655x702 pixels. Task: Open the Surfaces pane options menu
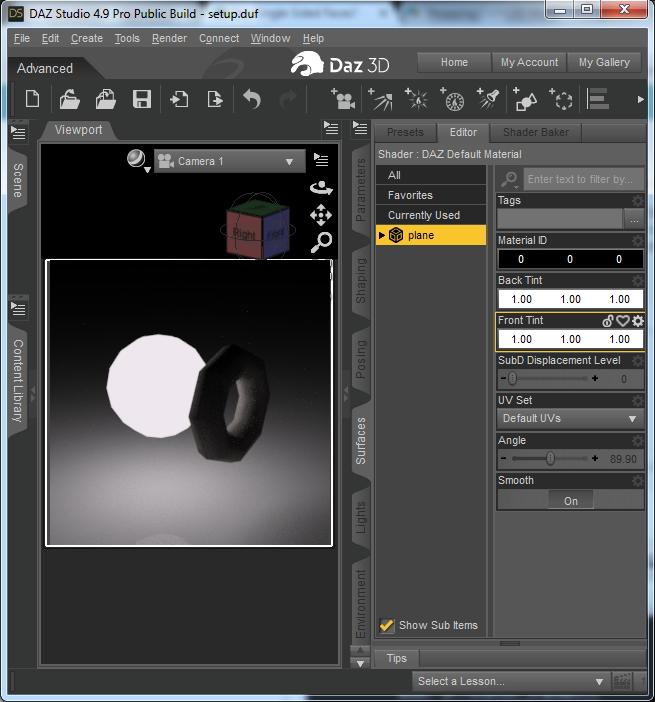360,128
